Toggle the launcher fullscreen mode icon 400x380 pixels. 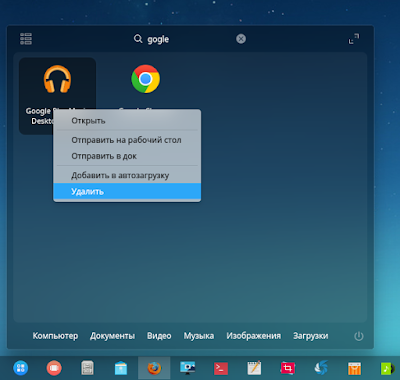point(354,39)
